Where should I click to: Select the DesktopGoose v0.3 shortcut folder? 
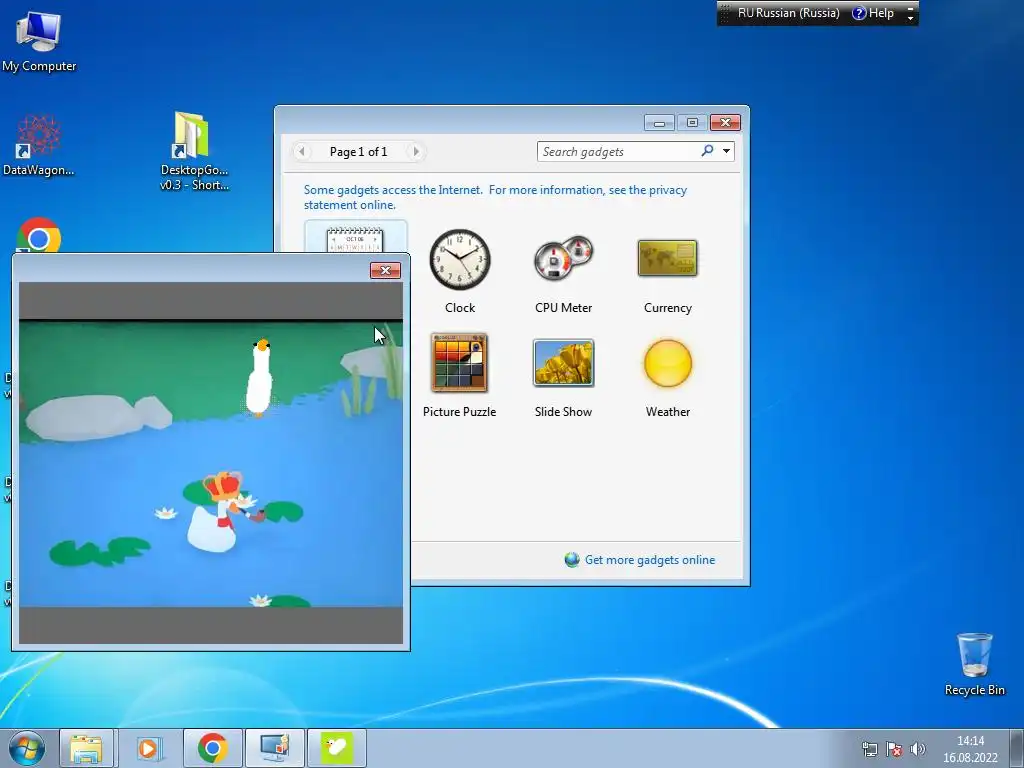tap(193, 151)
